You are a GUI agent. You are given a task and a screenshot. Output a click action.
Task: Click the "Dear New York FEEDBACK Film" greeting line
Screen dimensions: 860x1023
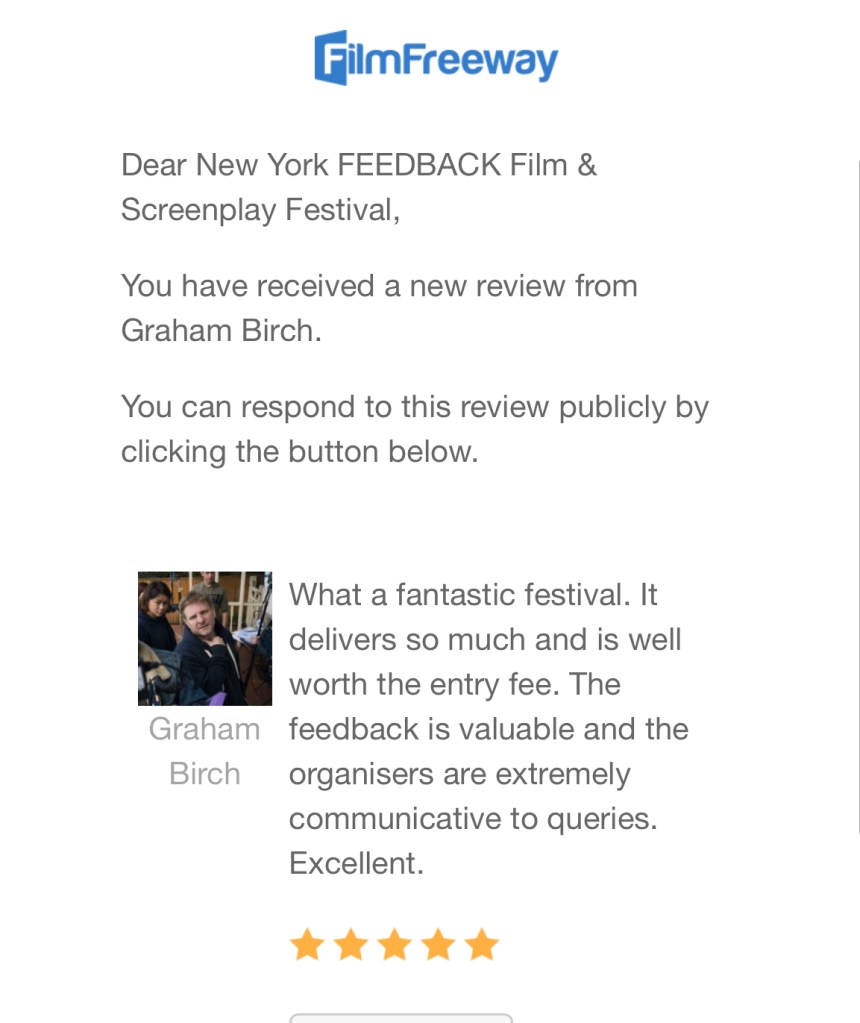(x=358, y=165)
